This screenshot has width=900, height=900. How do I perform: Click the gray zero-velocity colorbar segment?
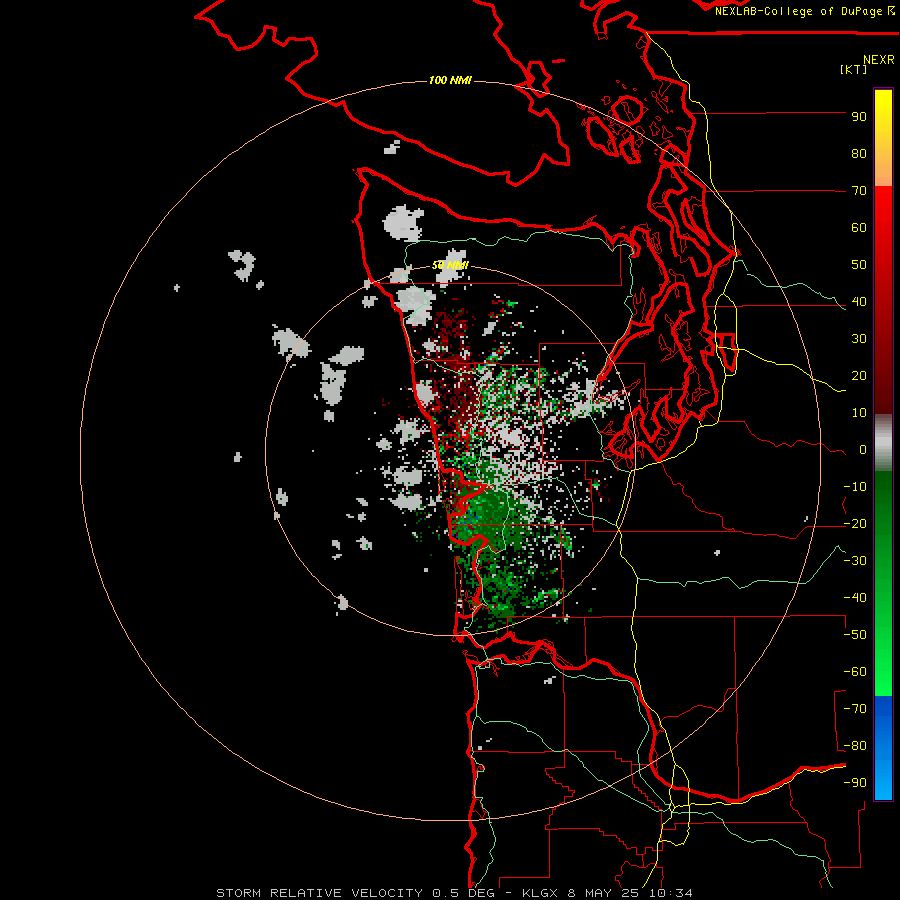click(x=883, y=443)
